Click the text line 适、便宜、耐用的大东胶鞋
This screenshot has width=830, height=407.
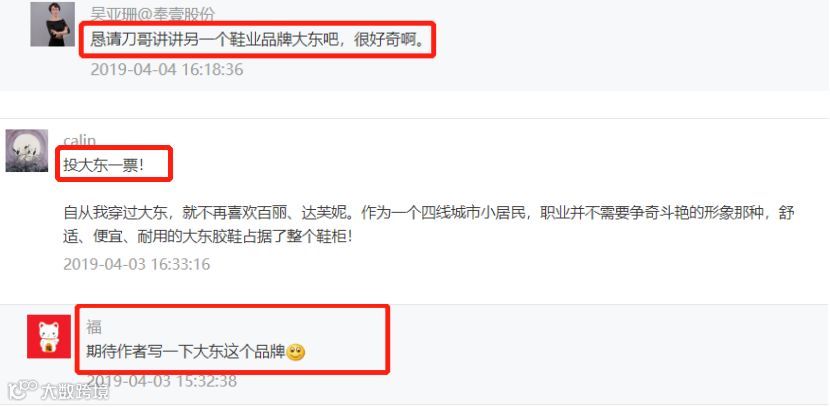[x=207, y=237]
